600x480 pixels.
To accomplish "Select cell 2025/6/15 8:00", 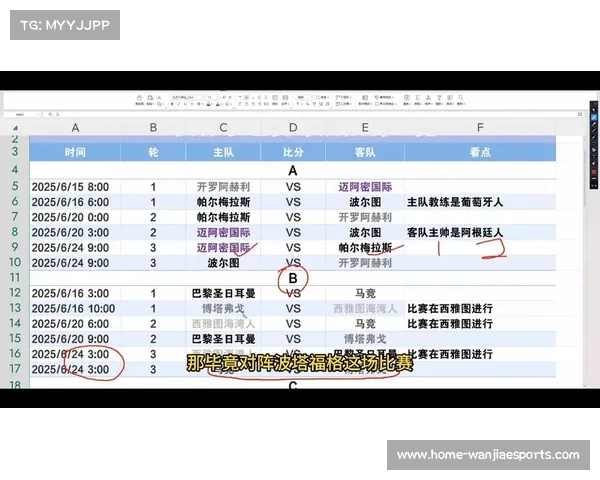I will [75, 187].
